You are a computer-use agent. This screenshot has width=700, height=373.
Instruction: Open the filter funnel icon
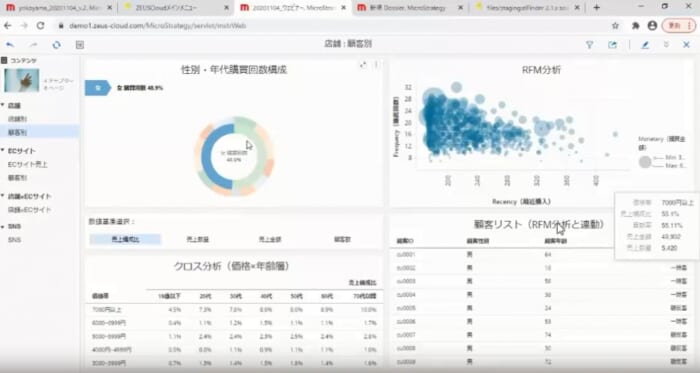pyautogui.click(x=589, y=45)
